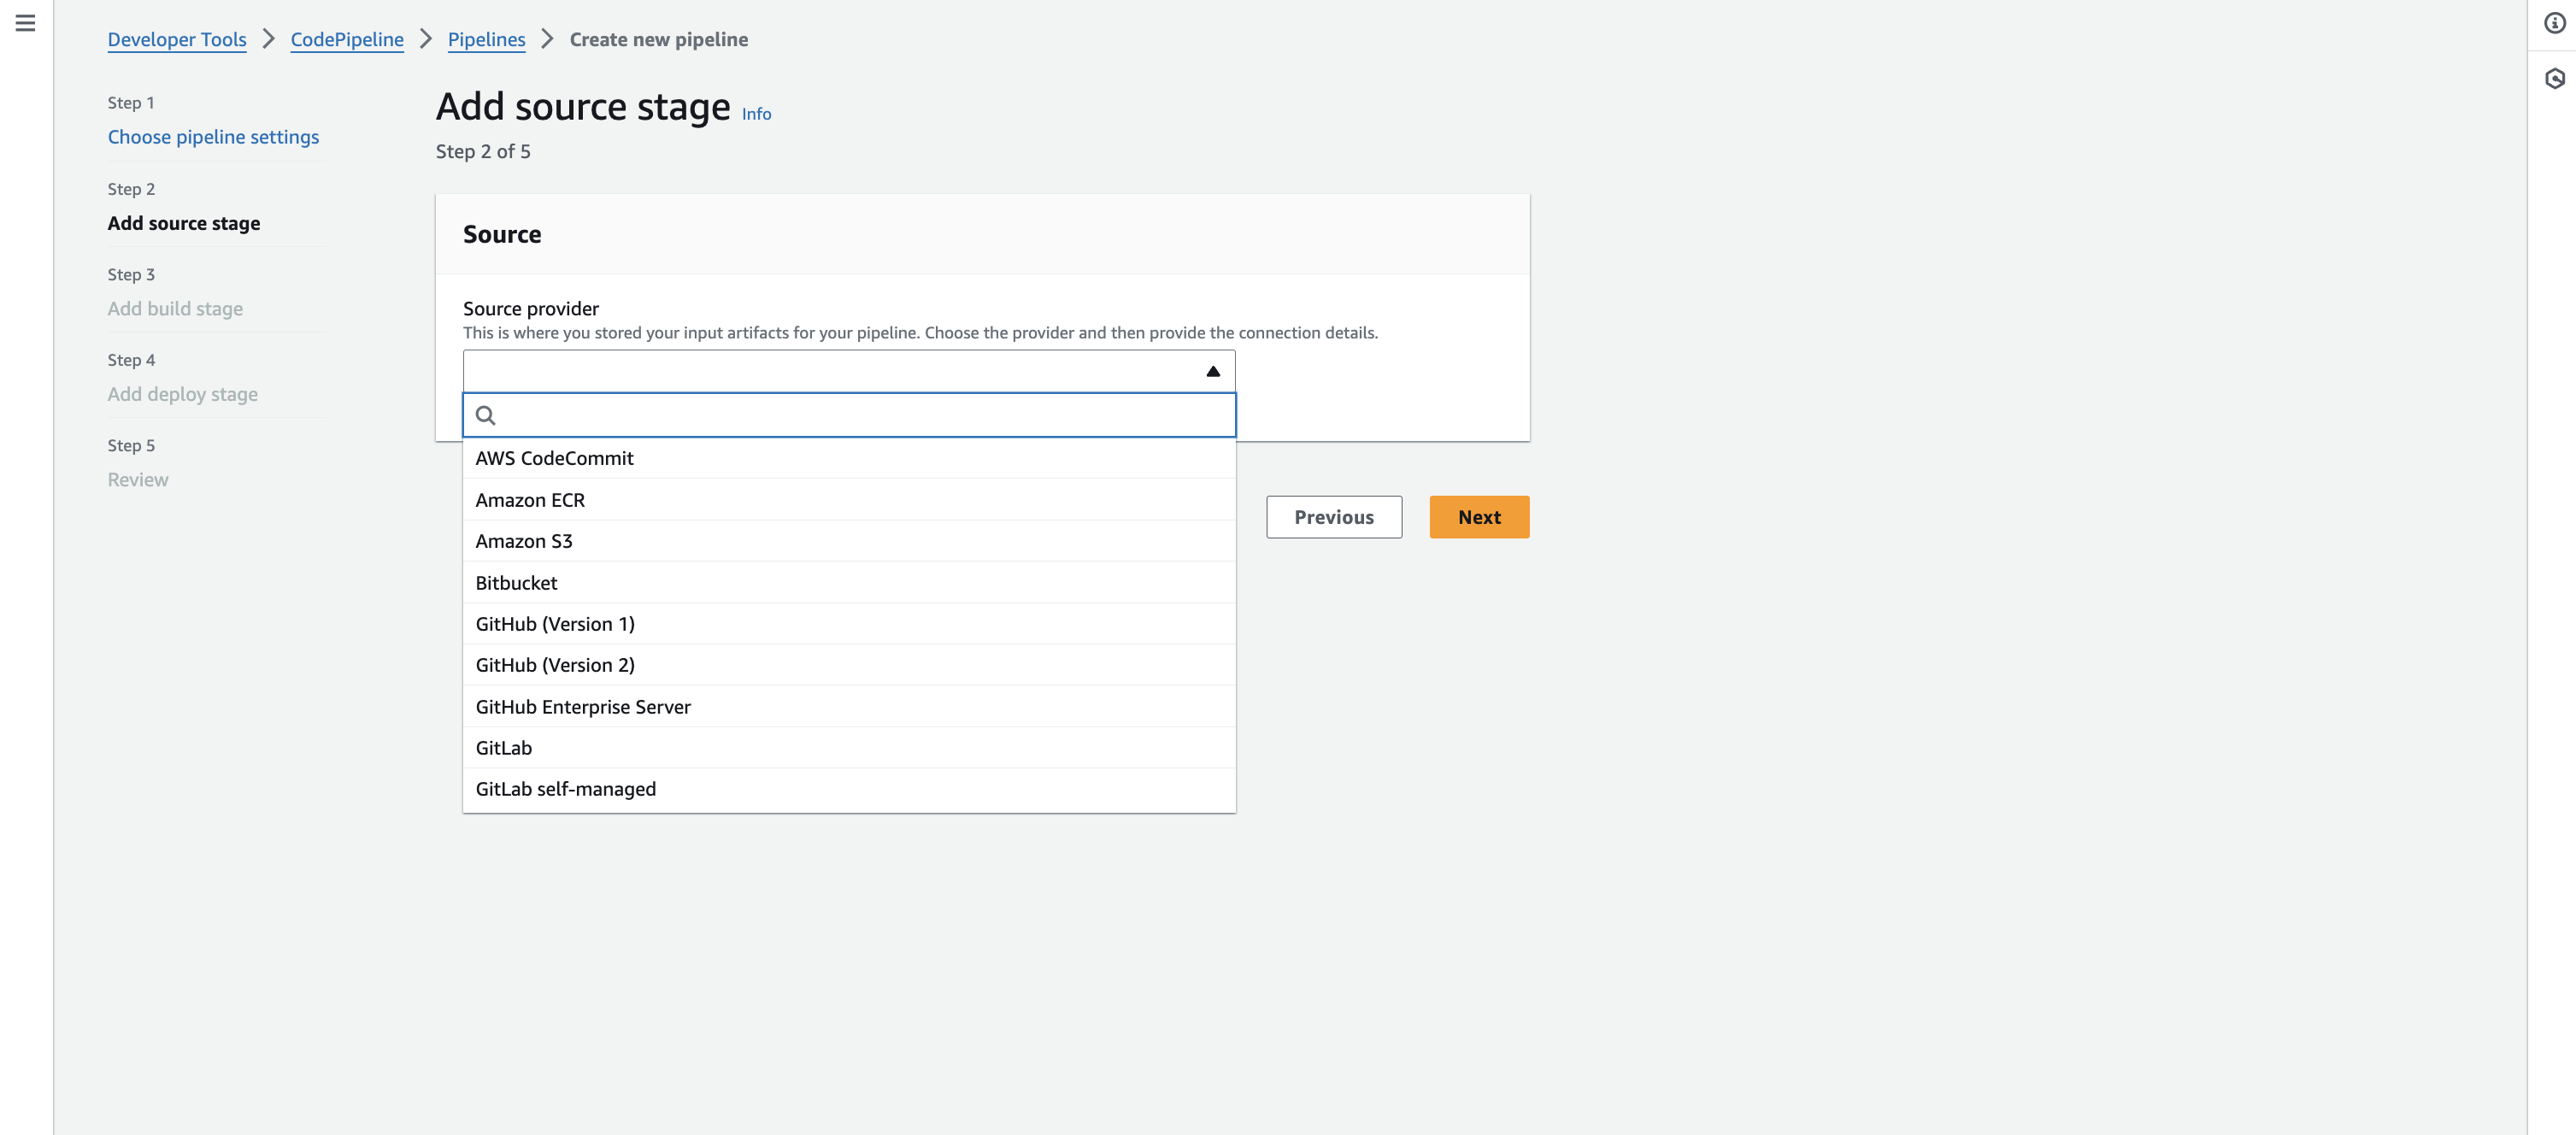Open the Developer Tools breadcrumb link
The image size is (2576, 1135).
177,39
